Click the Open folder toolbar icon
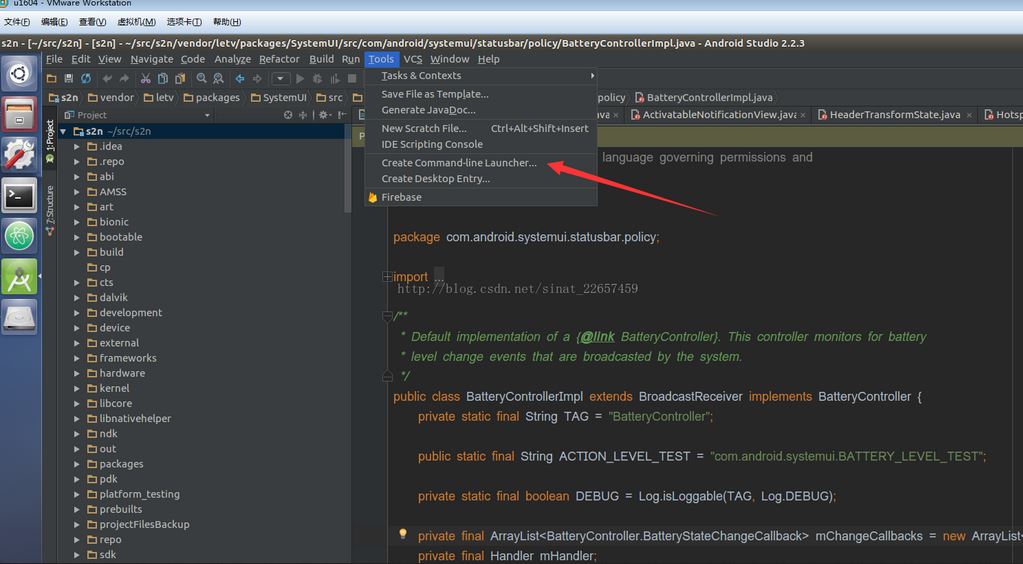The height and width of the screenshot is (564, 1023). (x=52, y=78)
